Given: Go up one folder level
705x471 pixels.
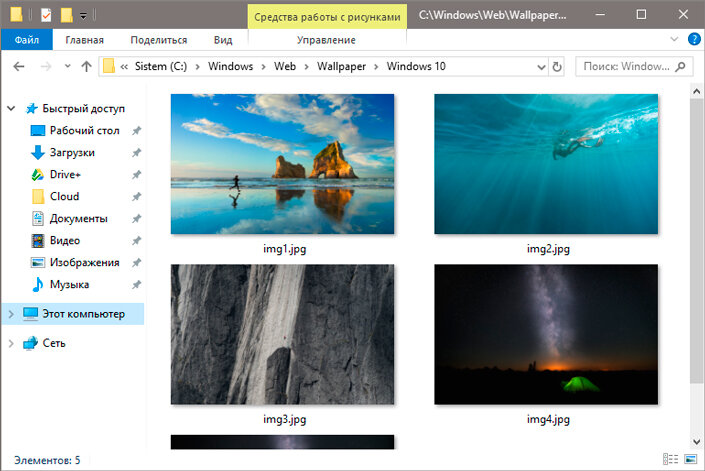Looking at the screenshot, I should 86,67.
